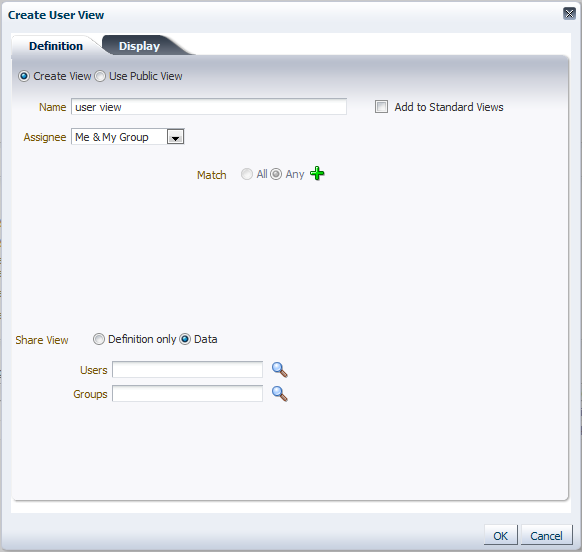The height and width of the screenshot is (552, 582).
Task: Close the Create User View dialog
Action: click(x=569, y=14)
